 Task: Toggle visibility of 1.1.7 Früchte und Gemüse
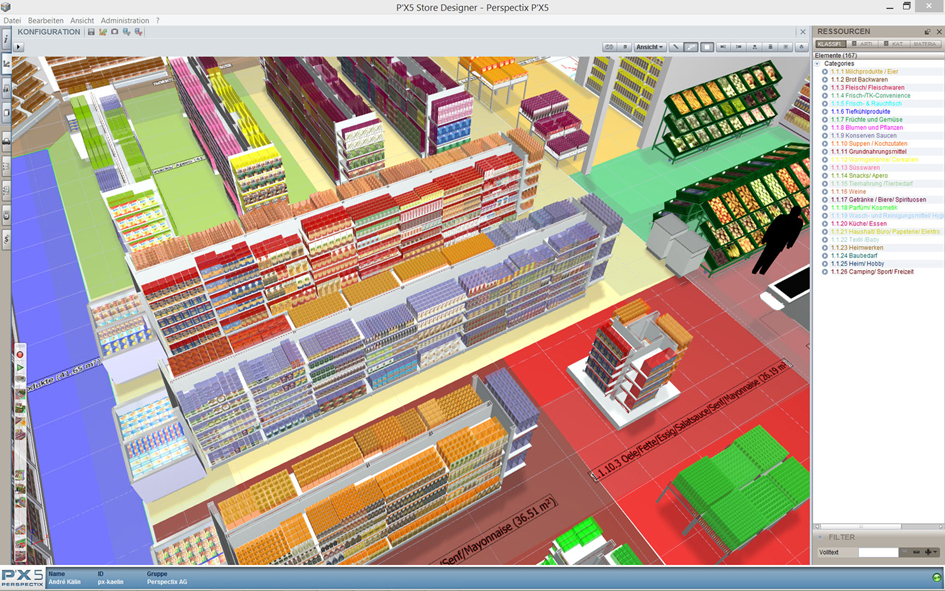pyautogui.click(x=825, y=119)
